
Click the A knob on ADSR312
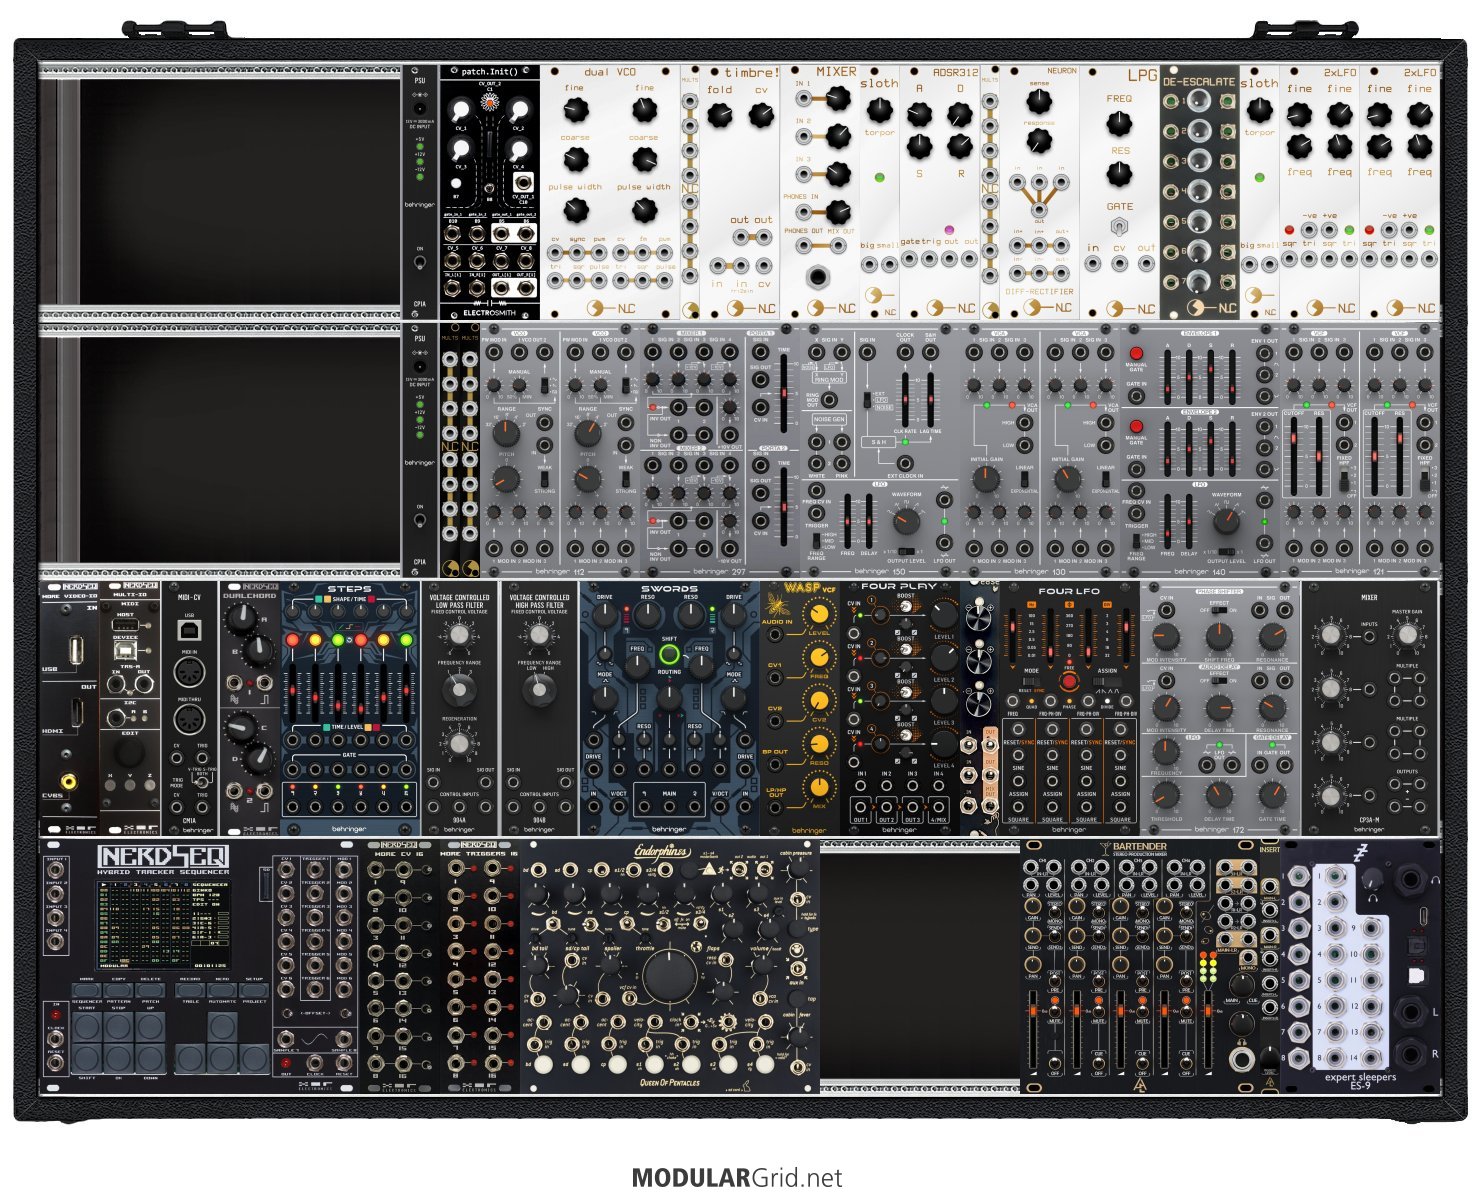coord(920,115)
